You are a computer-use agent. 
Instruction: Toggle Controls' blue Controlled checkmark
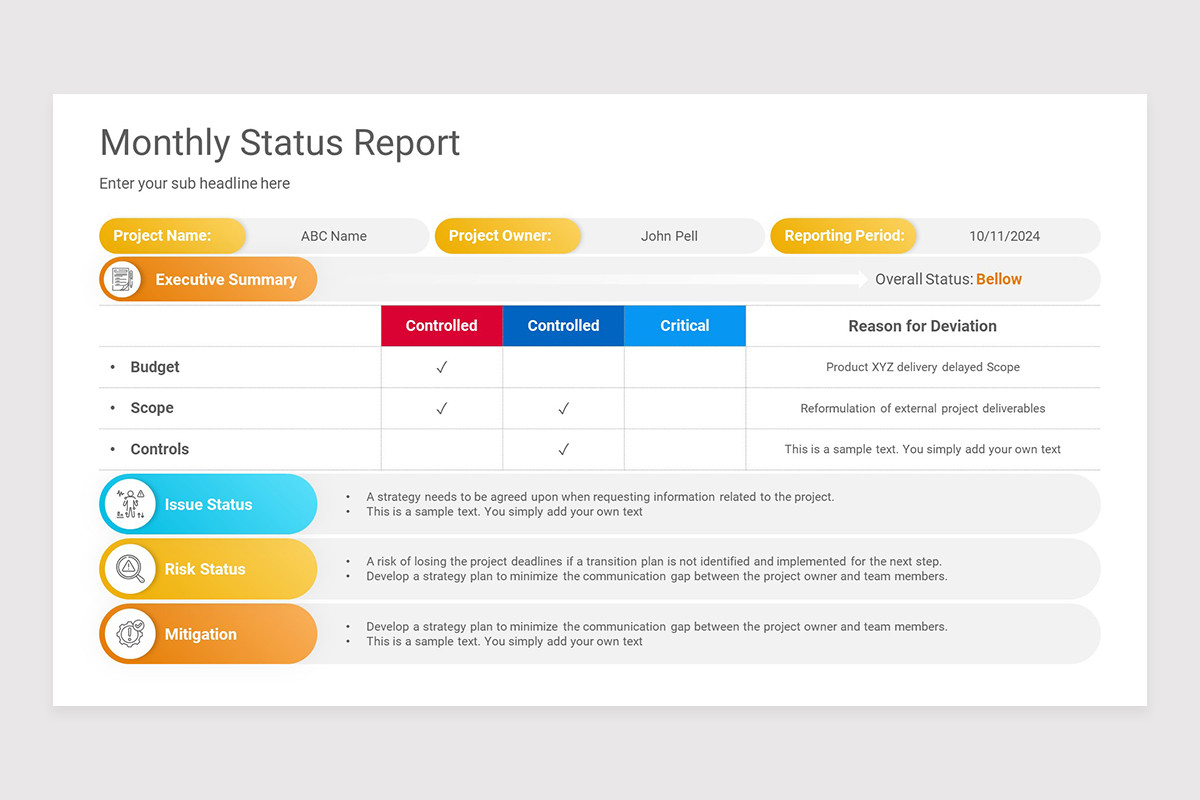(563, 449)
